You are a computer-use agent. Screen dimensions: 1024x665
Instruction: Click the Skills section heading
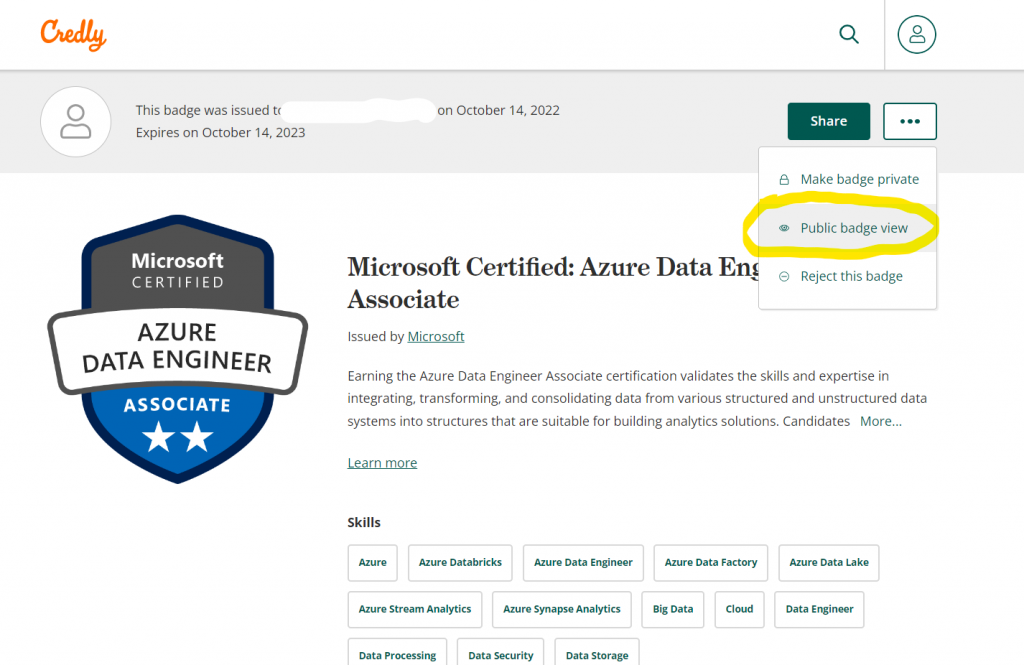364,523
